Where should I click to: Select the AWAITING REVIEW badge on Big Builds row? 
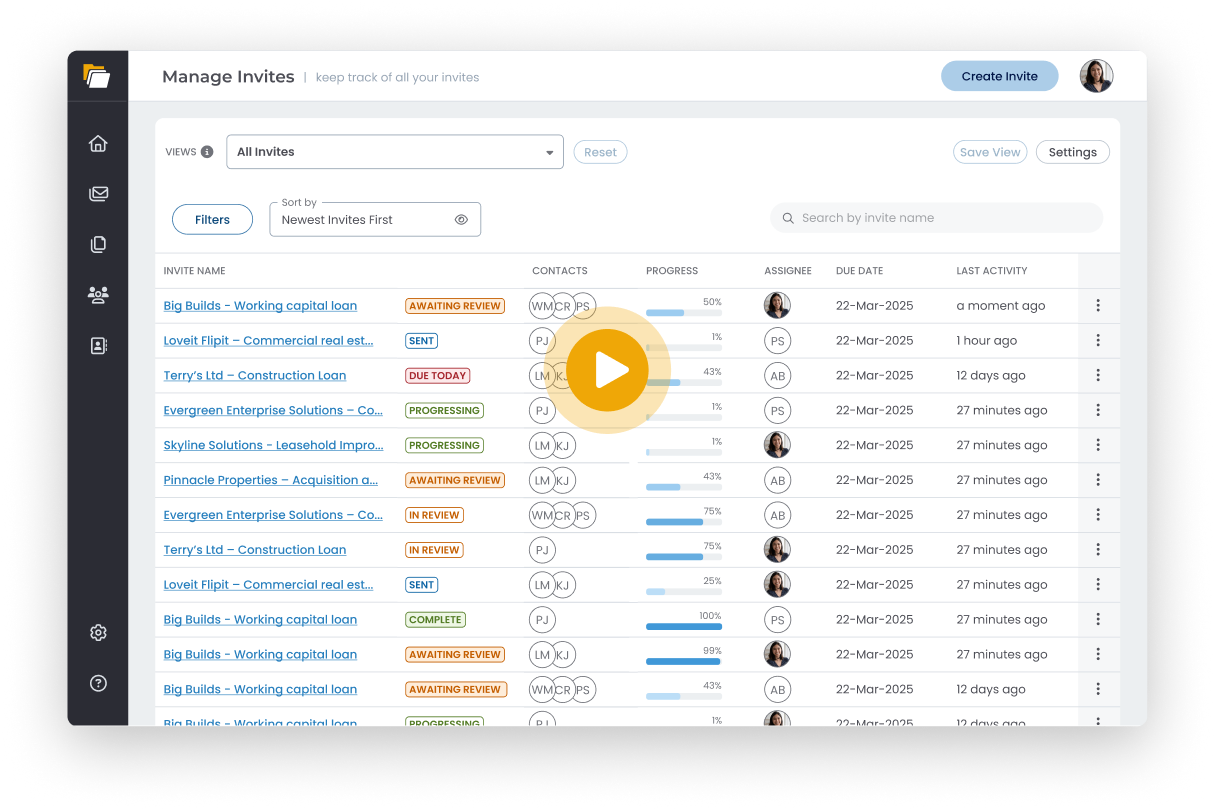(455, 305)
